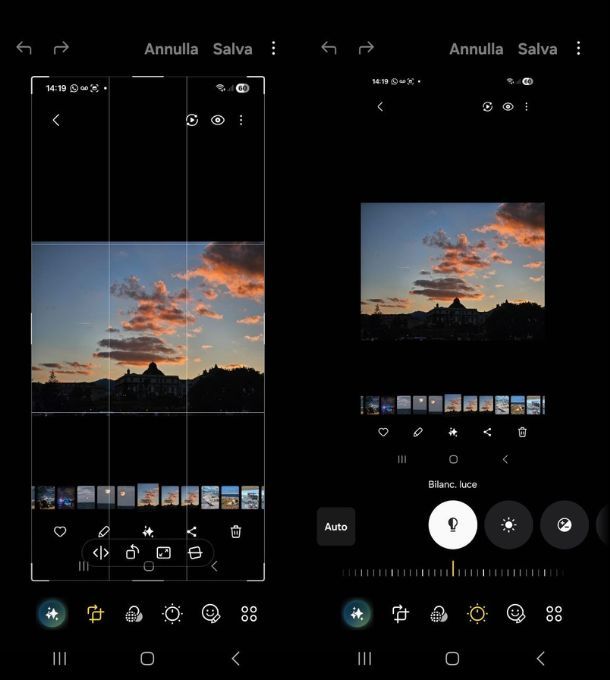This screenshot has height=680, width=610.
Task: Open recent apps from right navigation bar
Action: click(x=365, y=658)
